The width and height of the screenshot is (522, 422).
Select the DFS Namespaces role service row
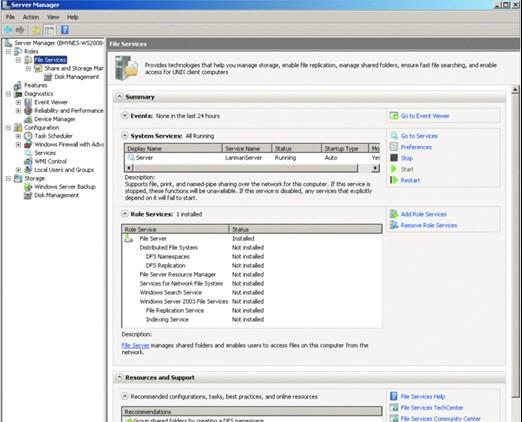[252, 257]
